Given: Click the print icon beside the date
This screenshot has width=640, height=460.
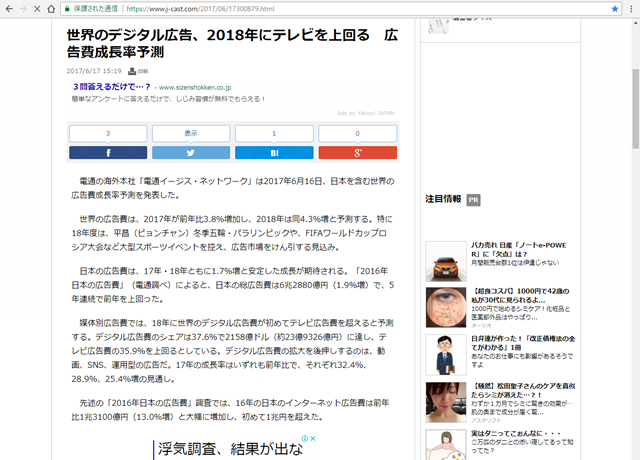Looking at the screenshot, I should 135,71.
